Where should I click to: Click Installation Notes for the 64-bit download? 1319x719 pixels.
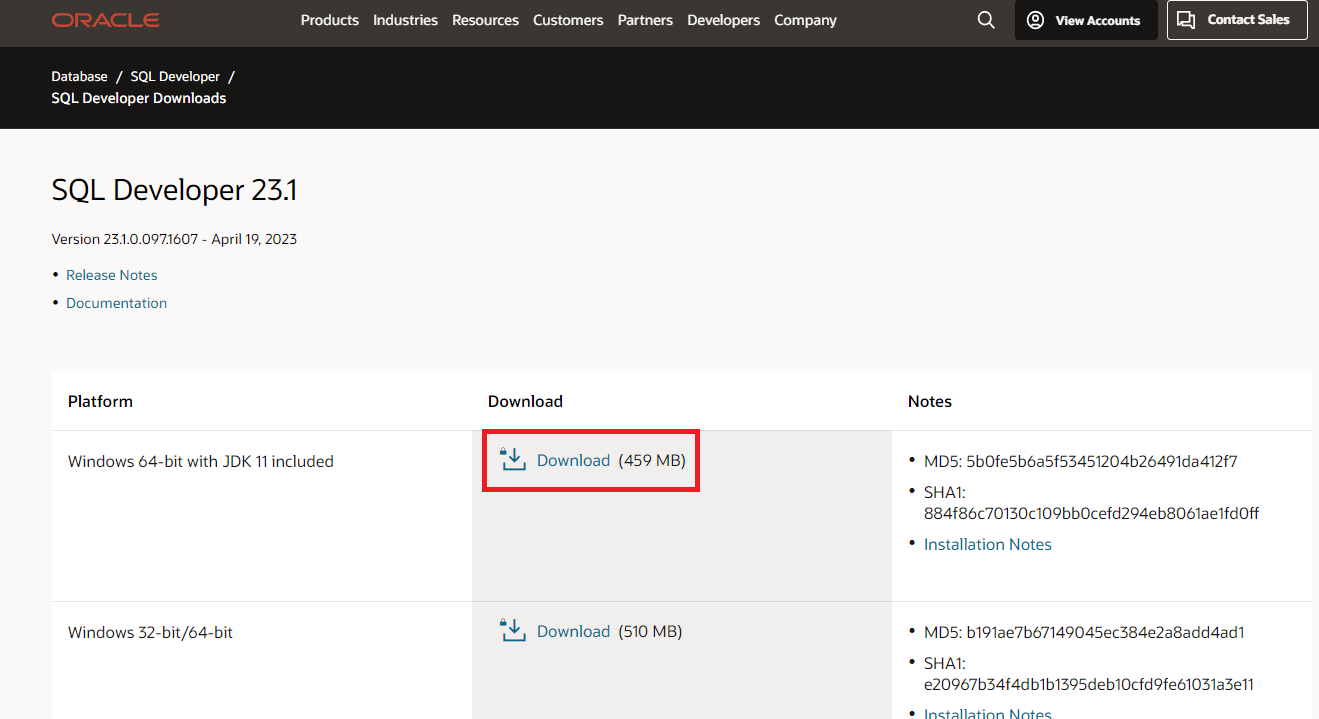coord(987,544)
